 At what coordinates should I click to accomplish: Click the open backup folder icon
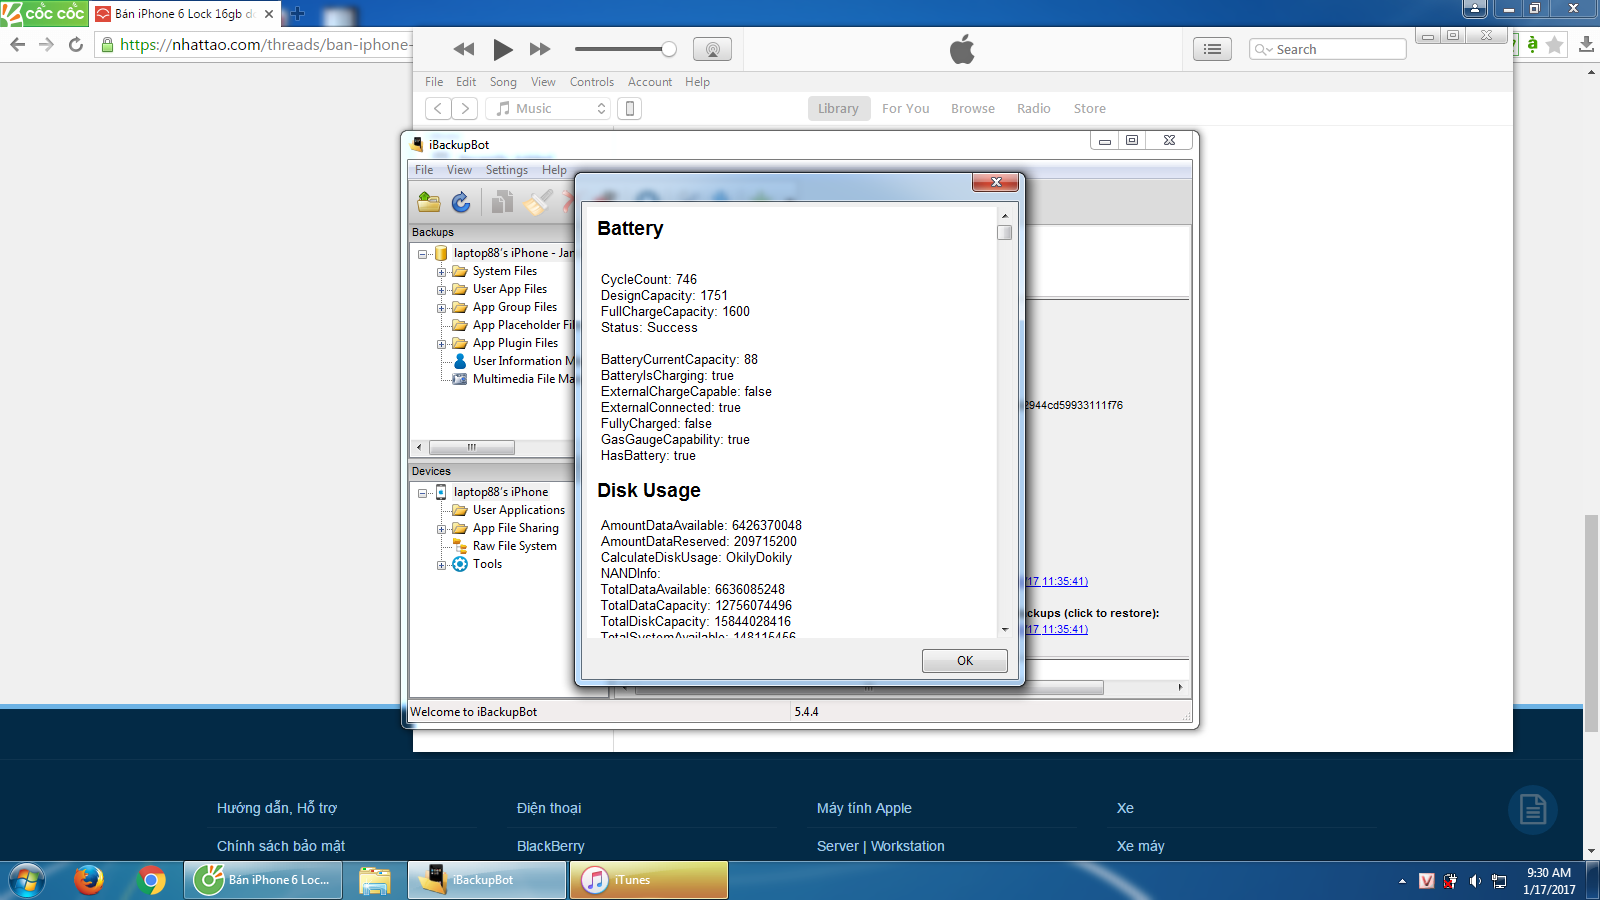(429, 202)
